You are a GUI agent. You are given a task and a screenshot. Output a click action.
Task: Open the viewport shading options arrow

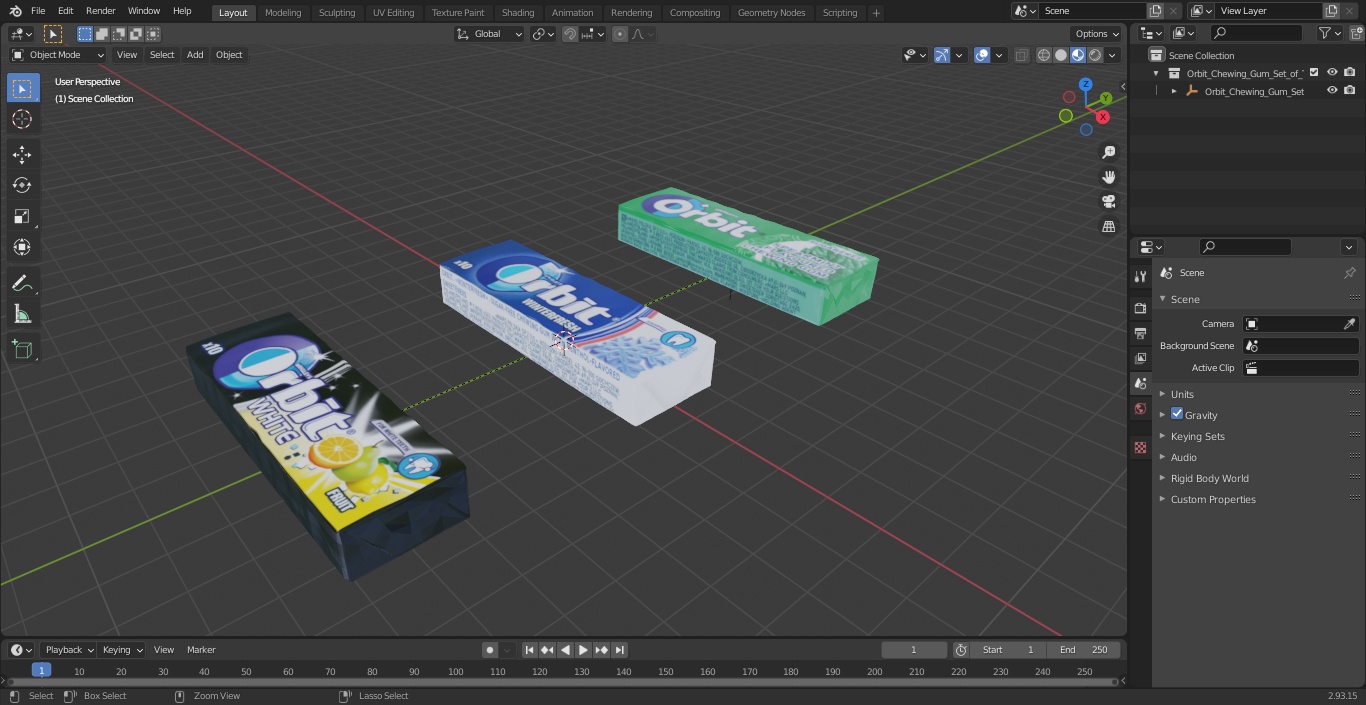pos(1112,55)
